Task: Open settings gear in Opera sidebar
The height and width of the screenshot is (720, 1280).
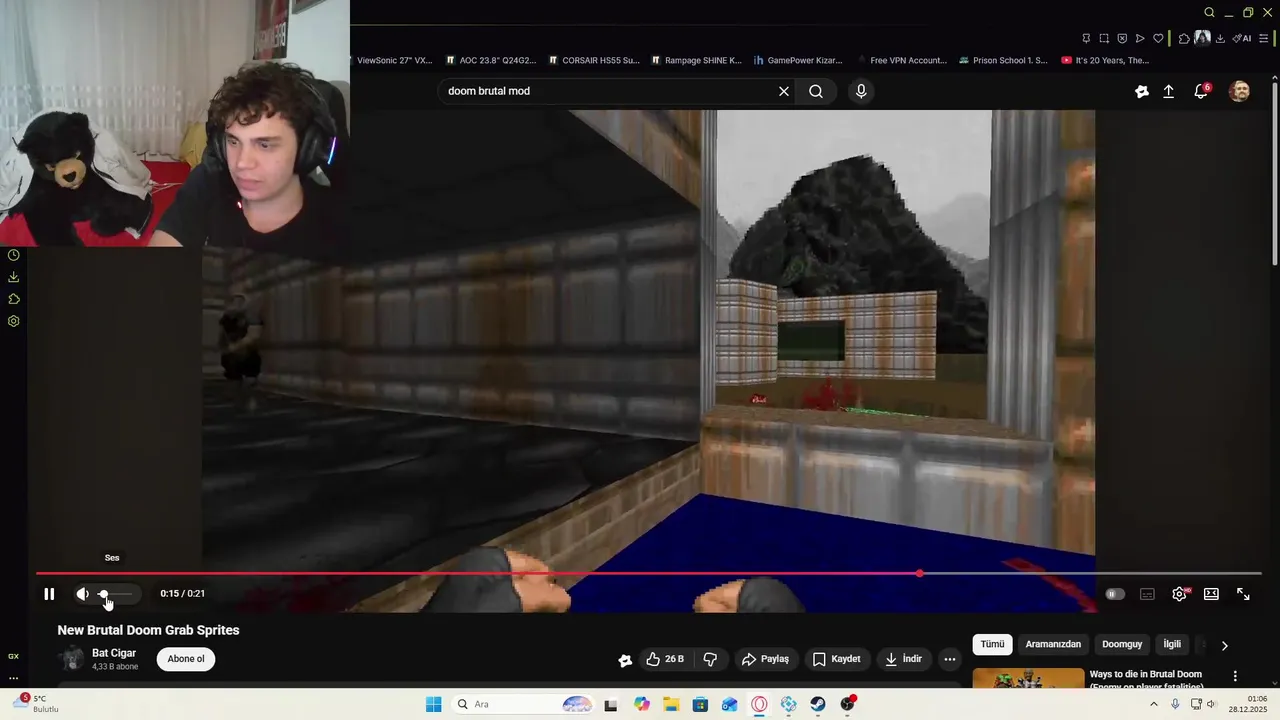Action: 13,321
